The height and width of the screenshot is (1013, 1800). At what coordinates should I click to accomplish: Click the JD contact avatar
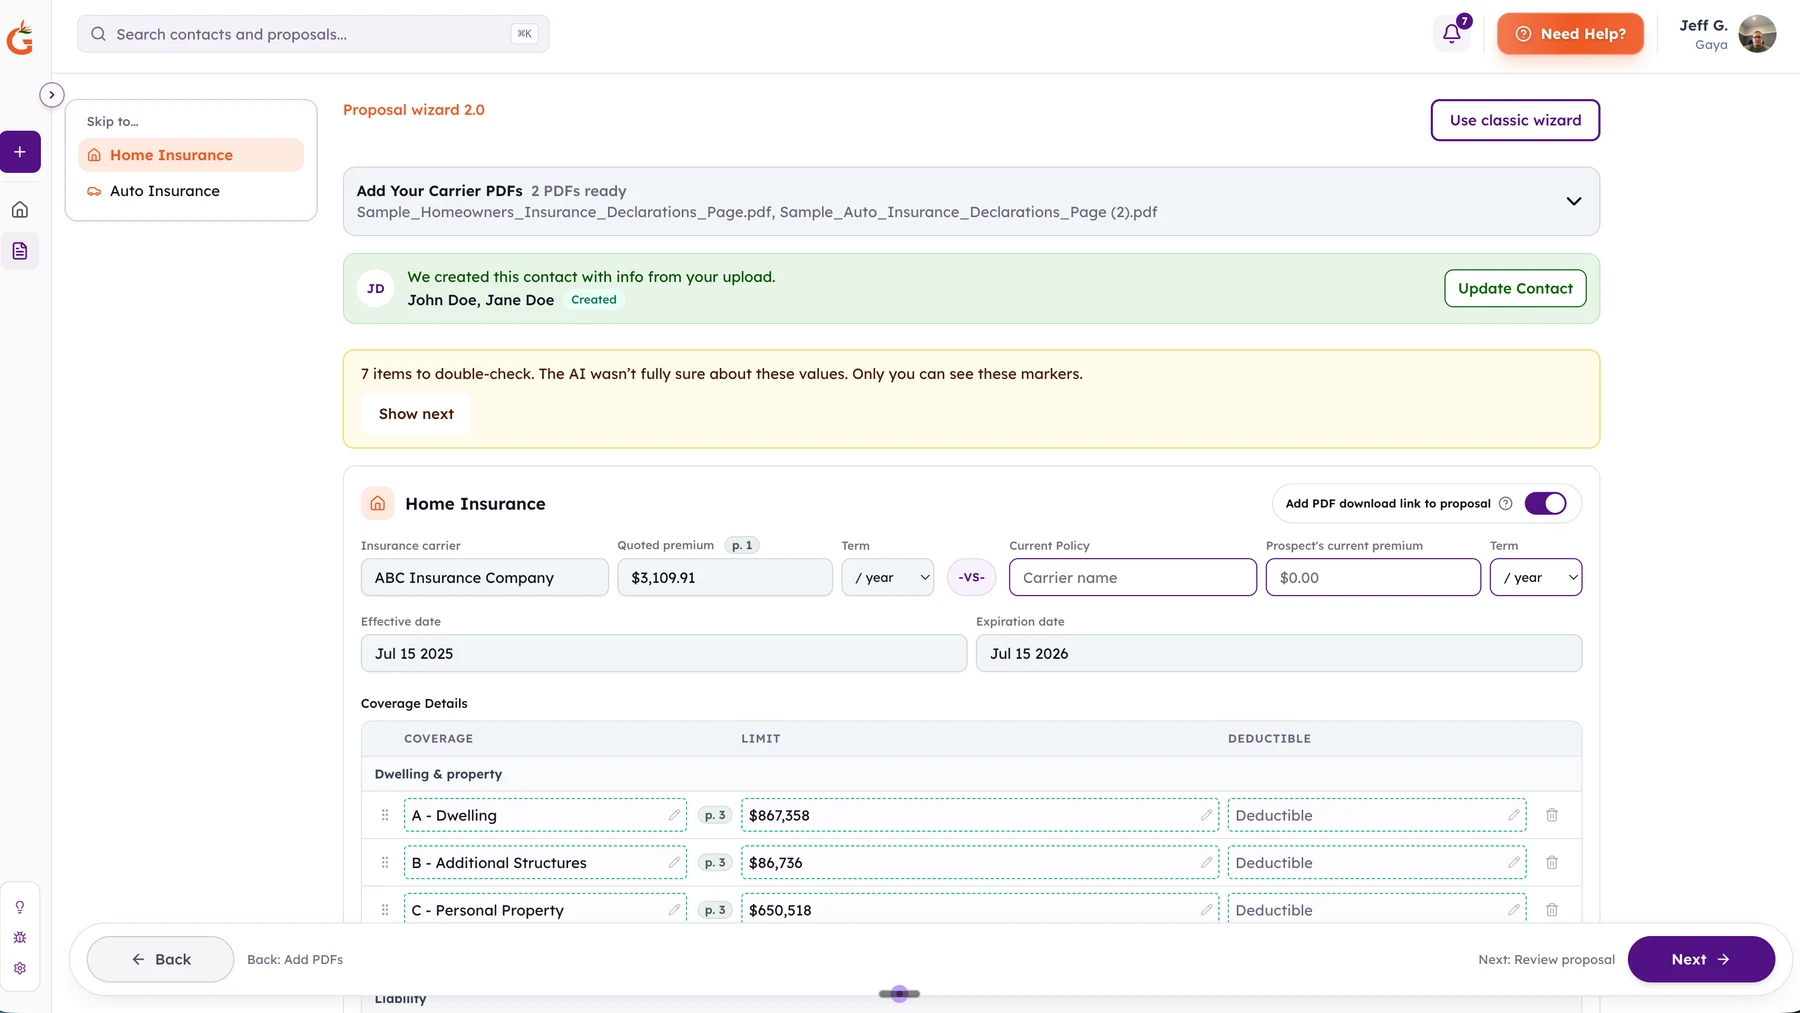click(x=376, y=289)
